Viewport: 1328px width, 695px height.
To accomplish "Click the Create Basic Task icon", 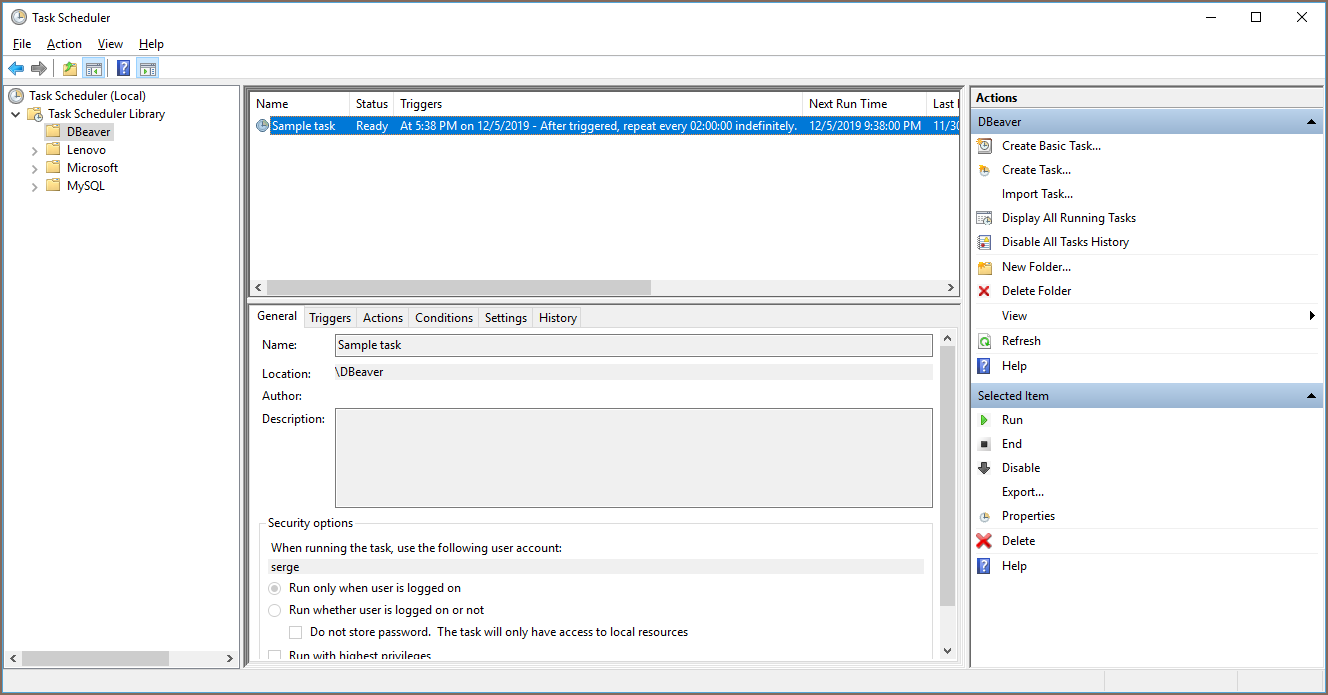I will pos(984,146).
